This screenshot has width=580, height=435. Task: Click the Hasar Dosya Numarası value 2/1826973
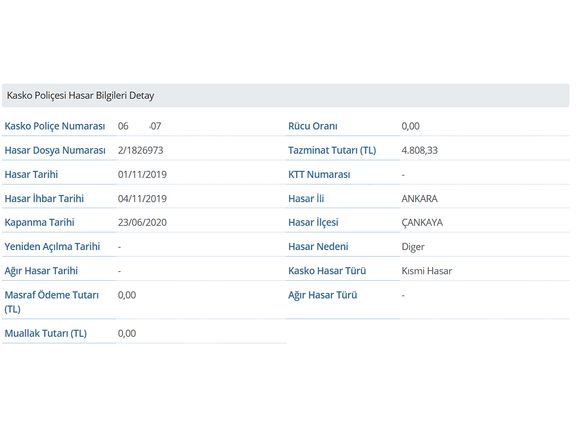140,150
